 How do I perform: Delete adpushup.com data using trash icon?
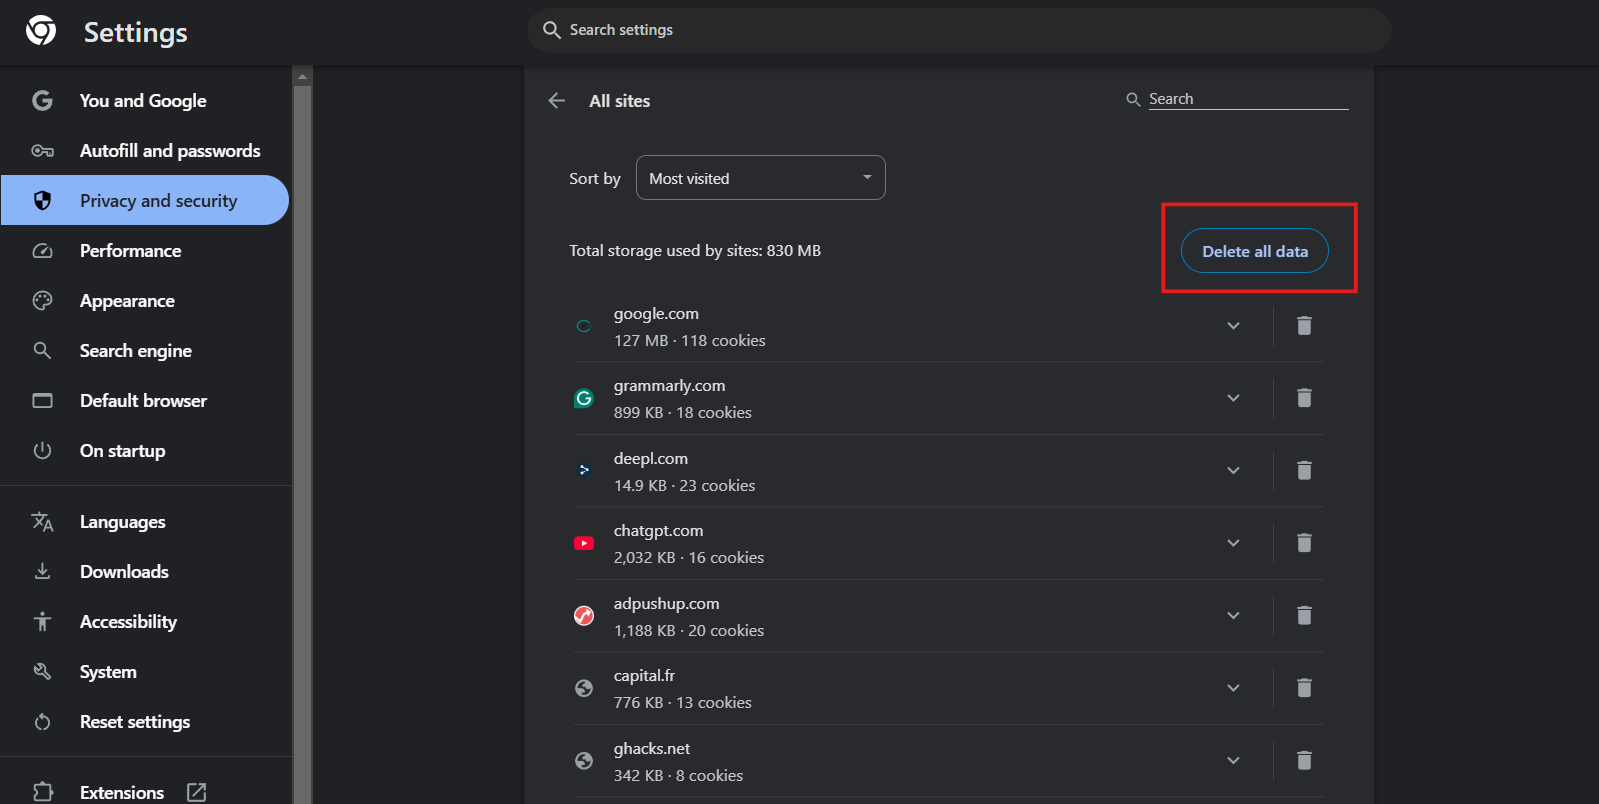[x=1304, y=616]
